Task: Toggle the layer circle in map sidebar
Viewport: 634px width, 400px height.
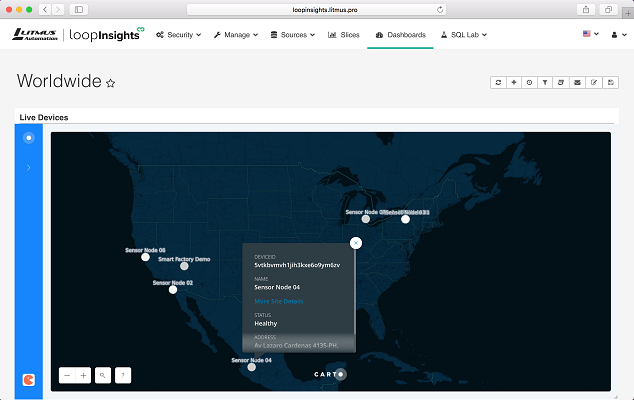Action: click(29, 138)
